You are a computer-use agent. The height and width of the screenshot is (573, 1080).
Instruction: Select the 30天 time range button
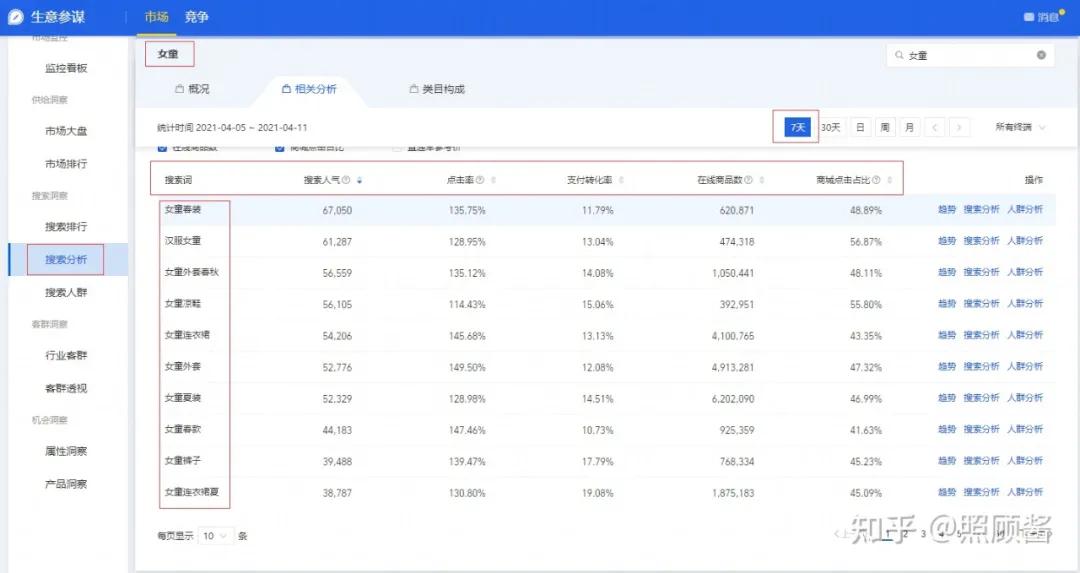click(x=831, y=127)
